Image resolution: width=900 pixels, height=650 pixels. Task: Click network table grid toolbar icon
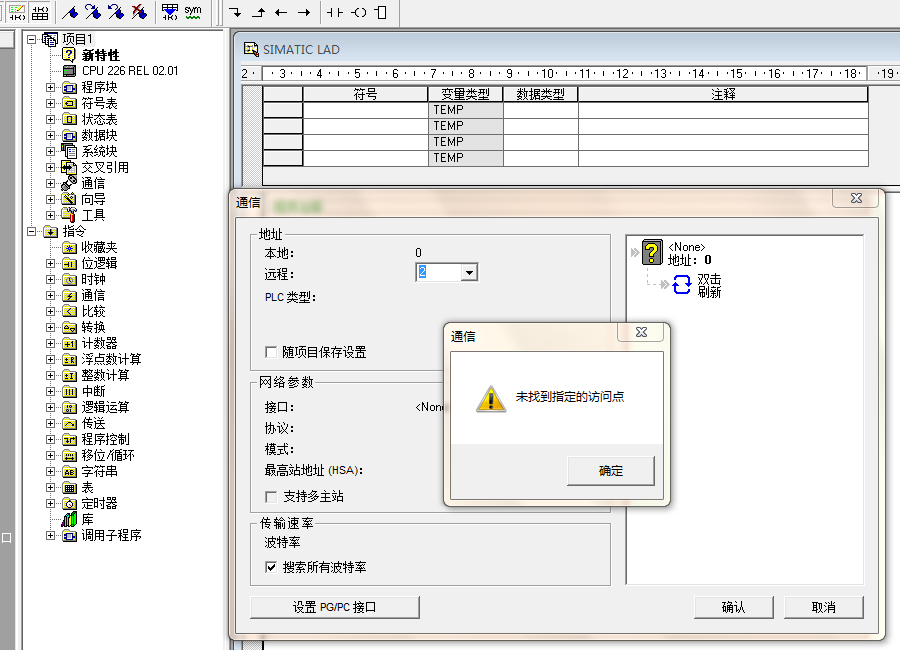[40, 12]
